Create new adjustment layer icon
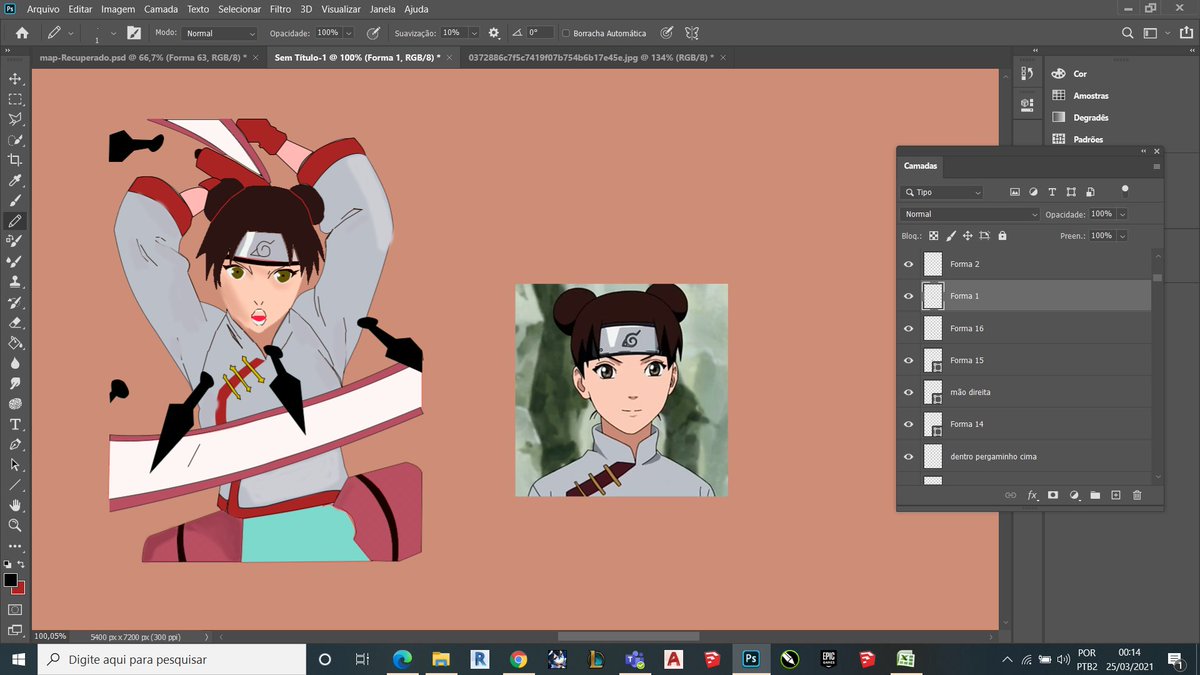 (1074, 495)
